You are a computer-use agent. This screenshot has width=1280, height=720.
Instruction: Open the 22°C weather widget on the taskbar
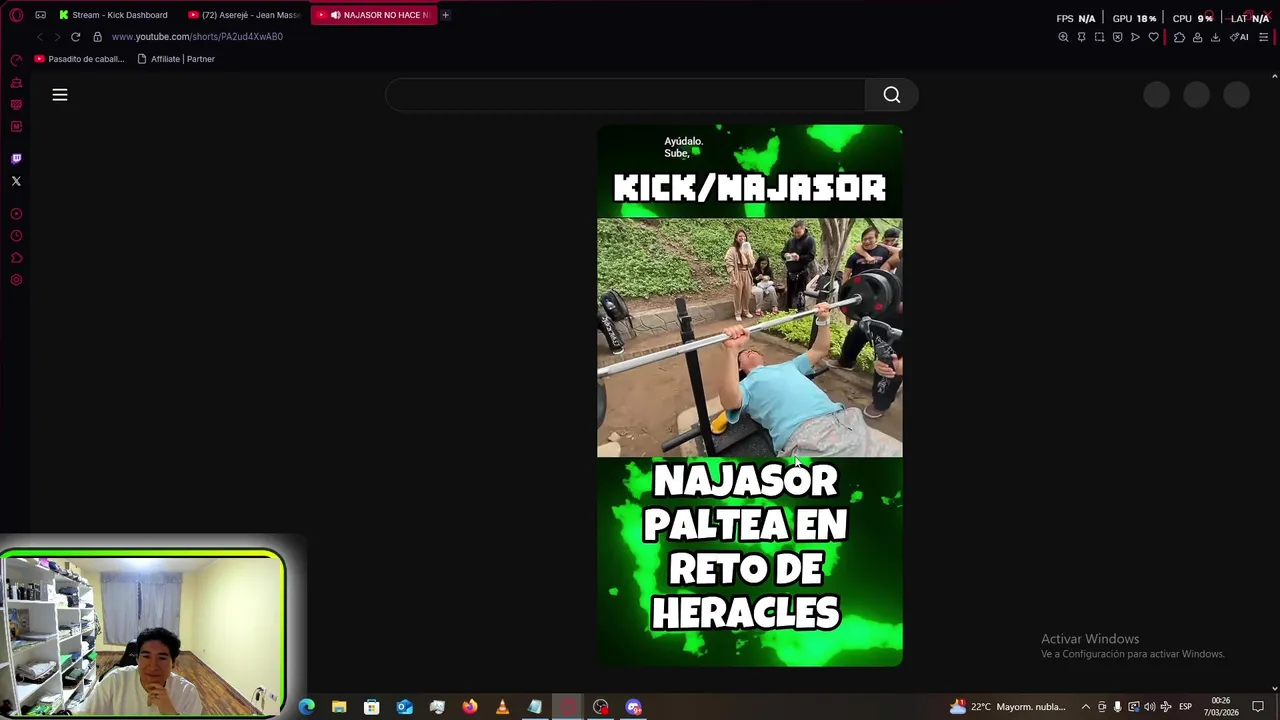coord(1008,707)
